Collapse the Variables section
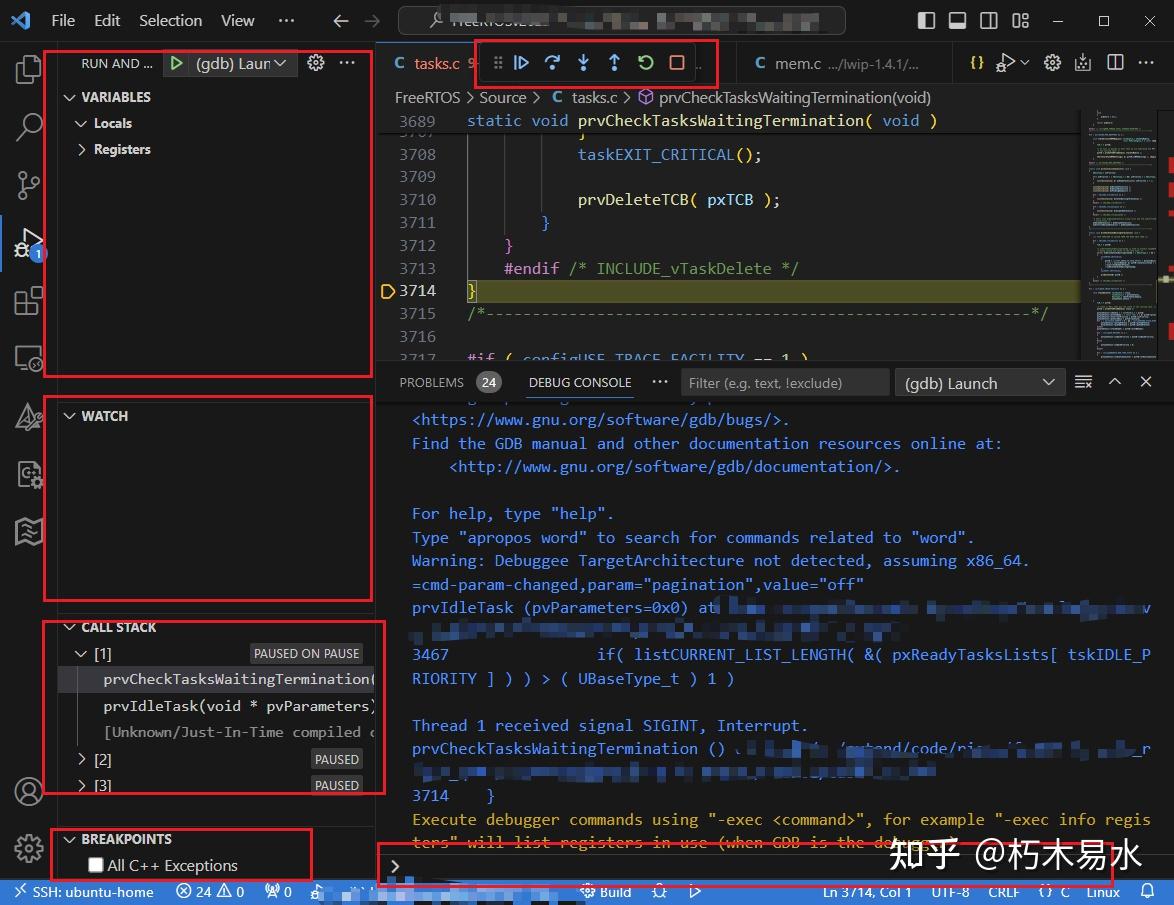1174x905 pixels. tap(70, 97)
